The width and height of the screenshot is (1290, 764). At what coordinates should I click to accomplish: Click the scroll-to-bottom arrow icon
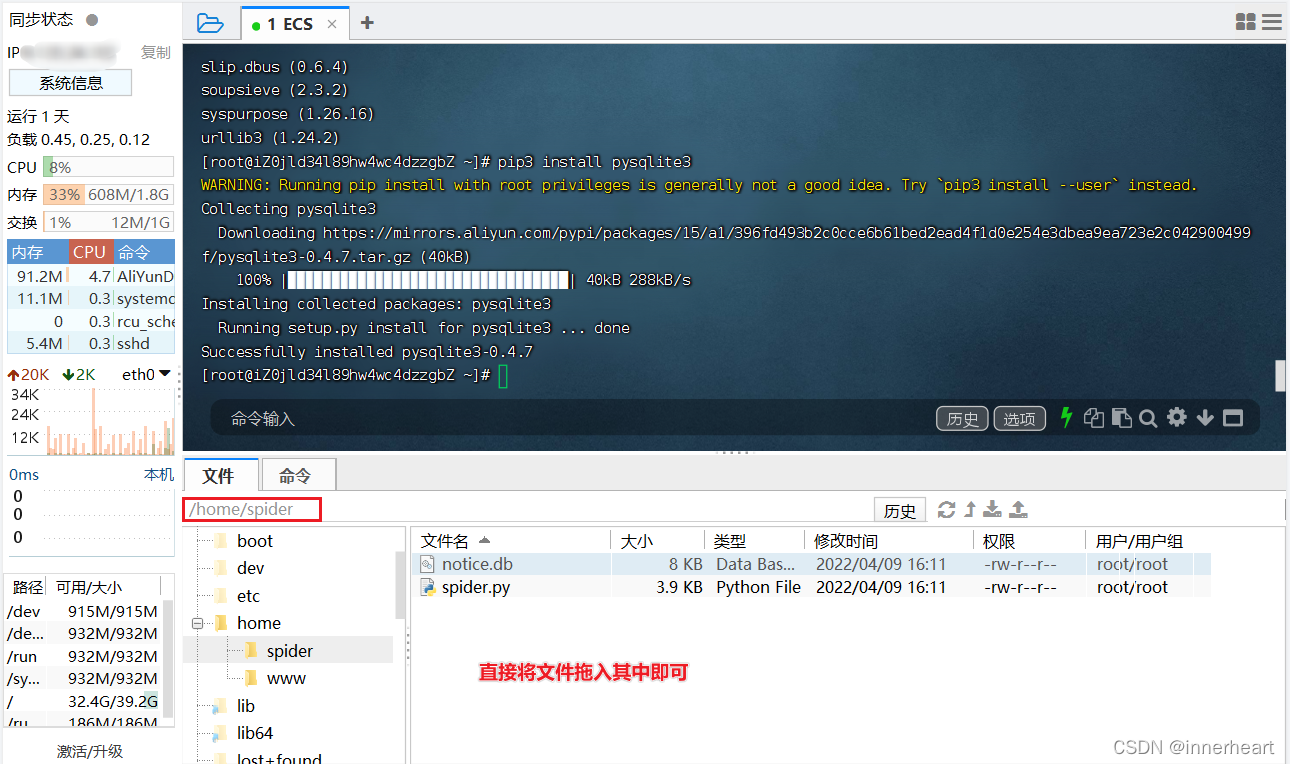tap(1205, 418)
